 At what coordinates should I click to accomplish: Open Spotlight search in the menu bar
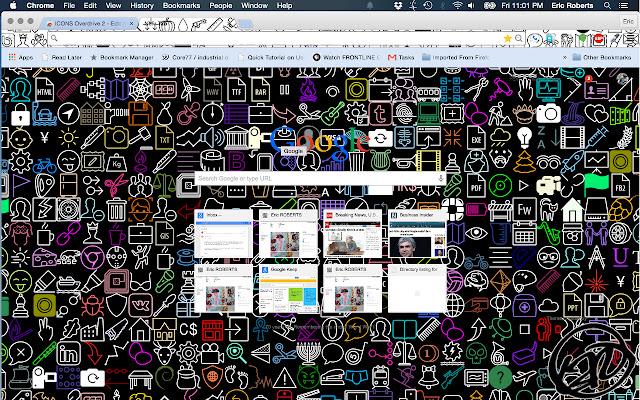click(x=607, y=5)
